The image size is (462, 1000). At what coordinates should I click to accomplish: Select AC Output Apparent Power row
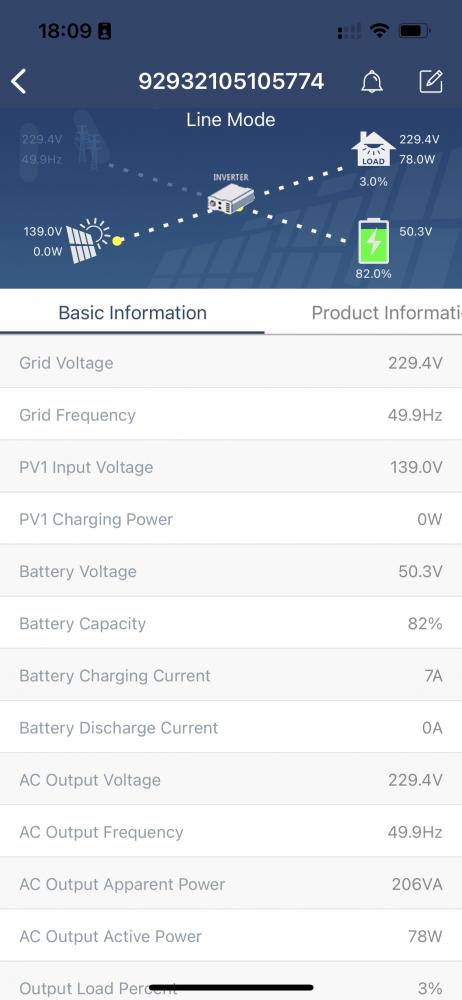(x=231, y=884)
